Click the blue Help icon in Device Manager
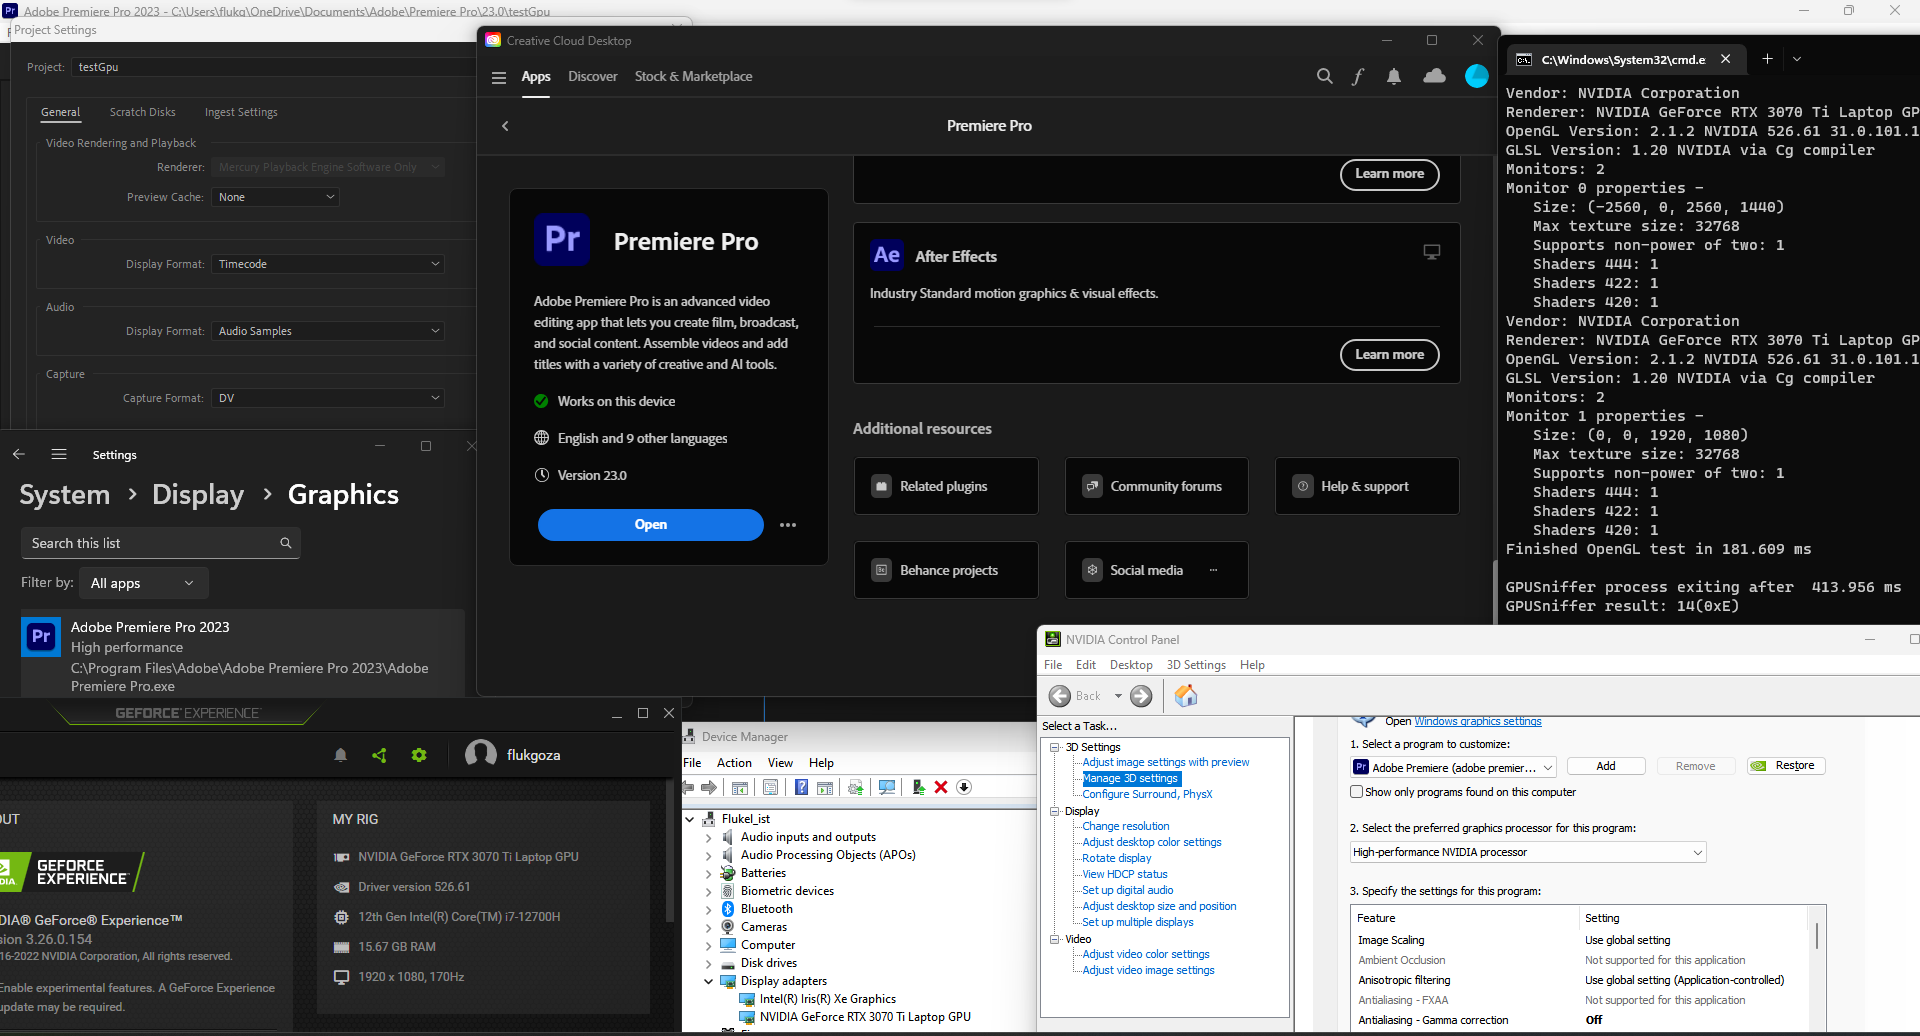Image resolution: width=1920 pixels, height=1036 pixels. (x=801, y=787)
